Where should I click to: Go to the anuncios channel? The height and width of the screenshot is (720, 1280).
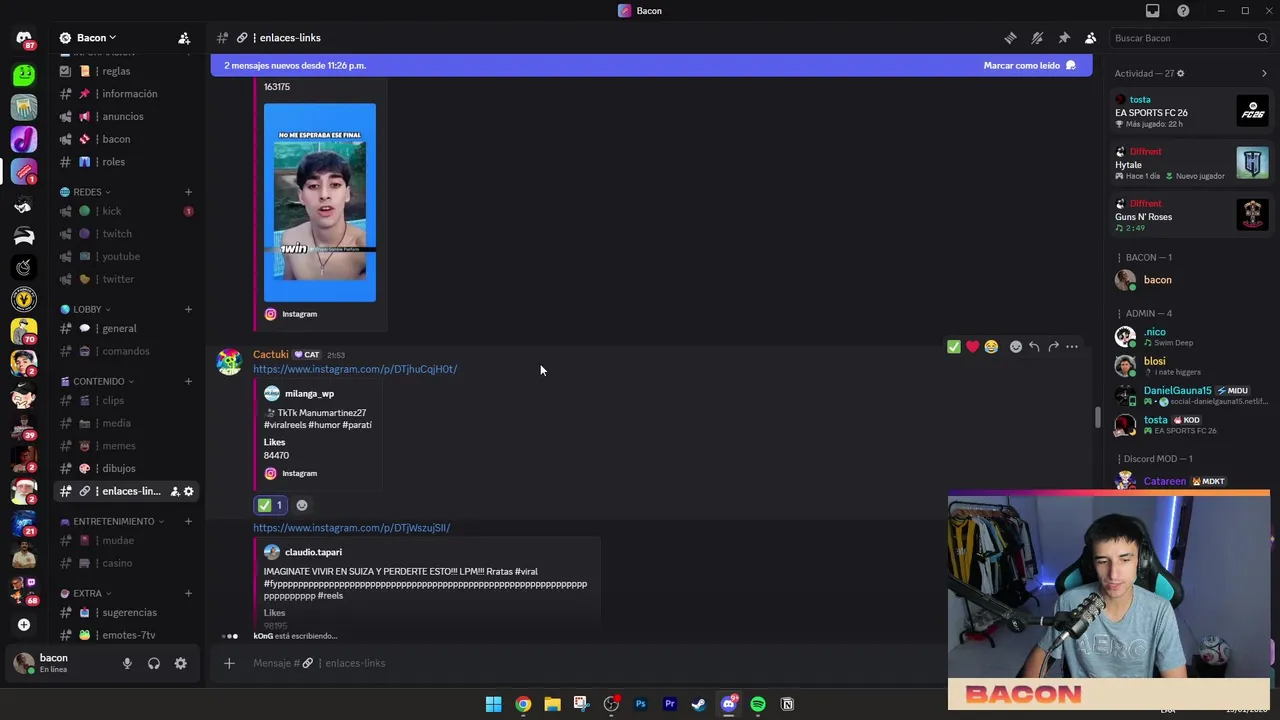point(125,116)
